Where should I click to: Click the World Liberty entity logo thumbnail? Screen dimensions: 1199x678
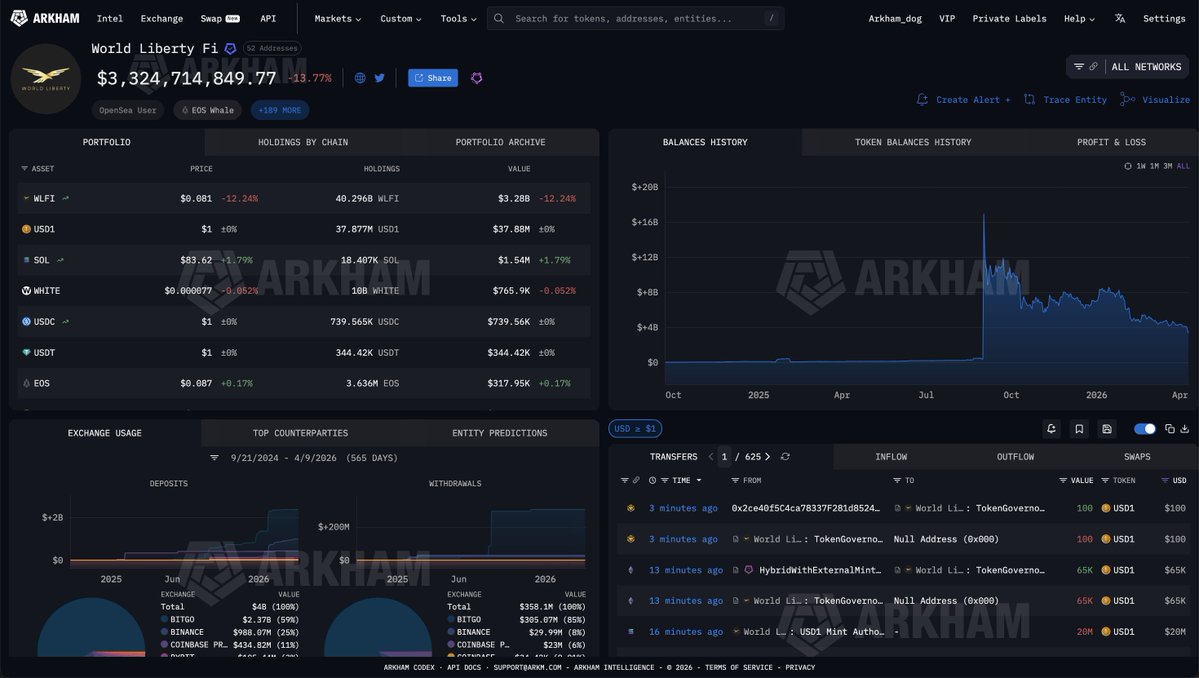tap(46, 79)
